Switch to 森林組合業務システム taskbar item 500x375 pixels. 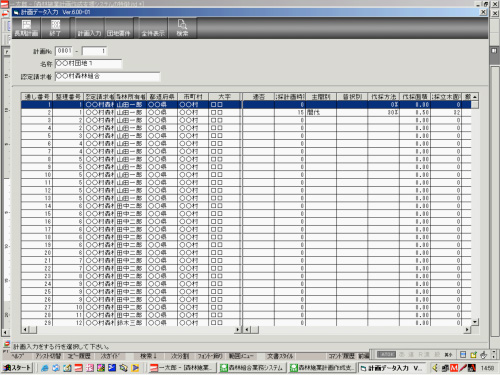click(253, 368)
